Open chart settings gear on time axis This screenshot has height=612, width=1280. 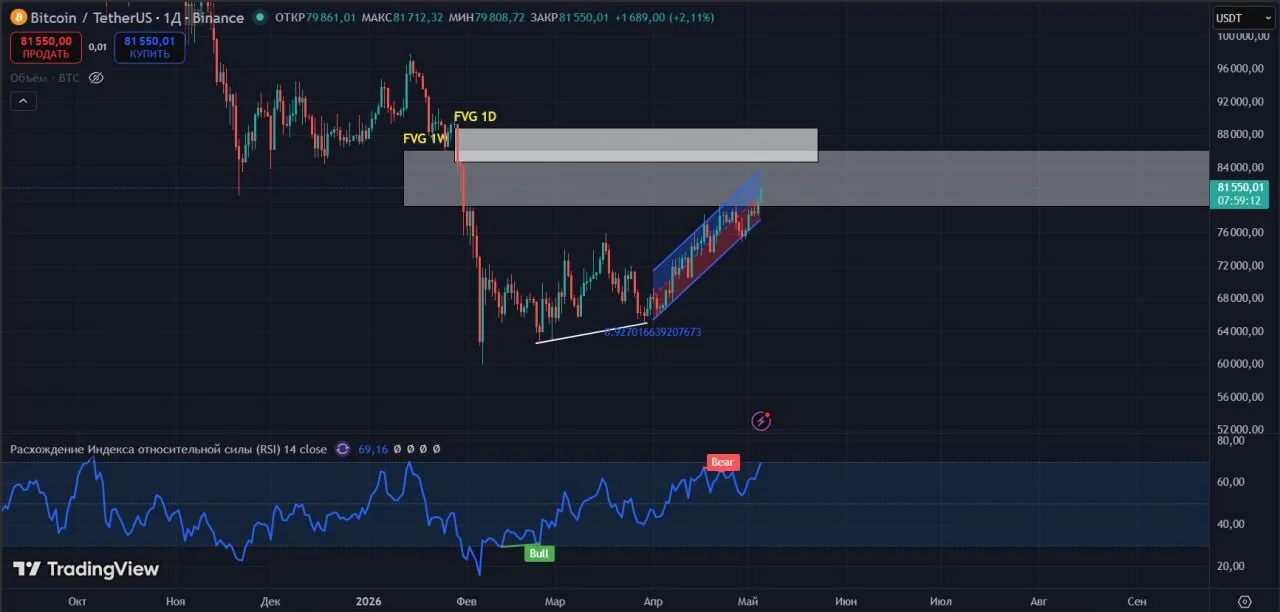click(x=1244, y=601)
